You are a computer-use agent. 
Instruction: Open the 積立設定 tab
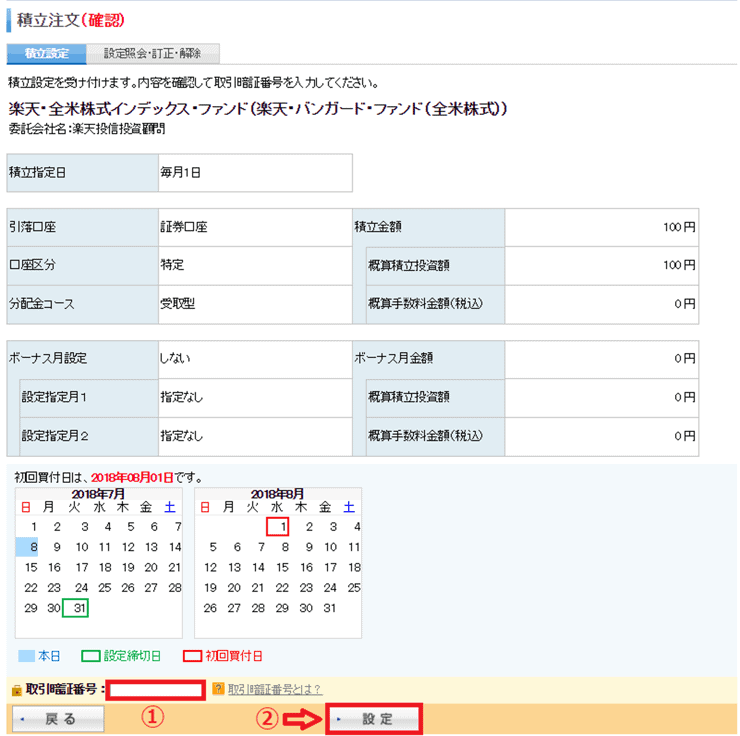click(46, 53)
